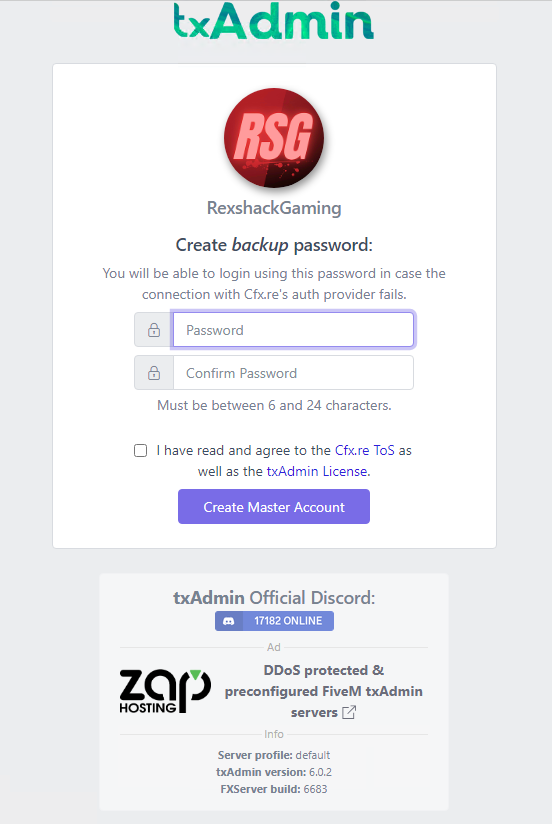Image resolution: width=552 pixels, height=824 pixels.
Task: Click the Discord logo icon on badge
Action: tap(229, 621)
